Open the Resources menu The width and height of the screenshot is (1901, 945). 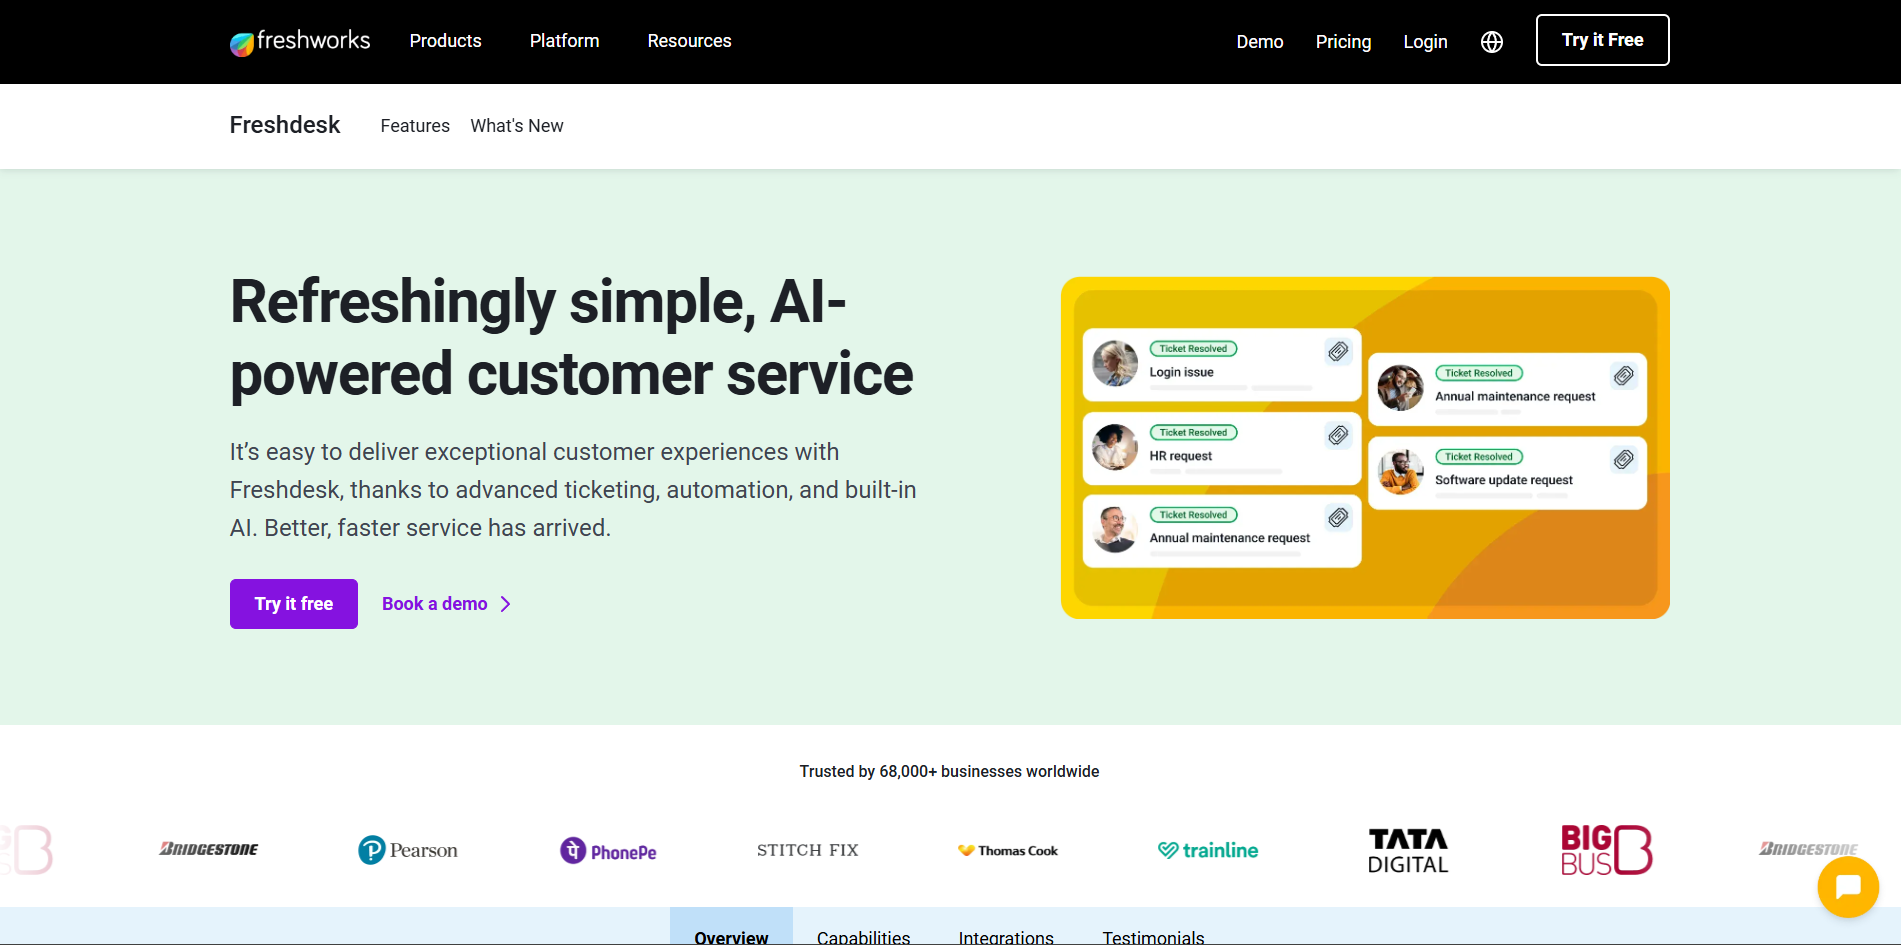(x=690, y=41)
